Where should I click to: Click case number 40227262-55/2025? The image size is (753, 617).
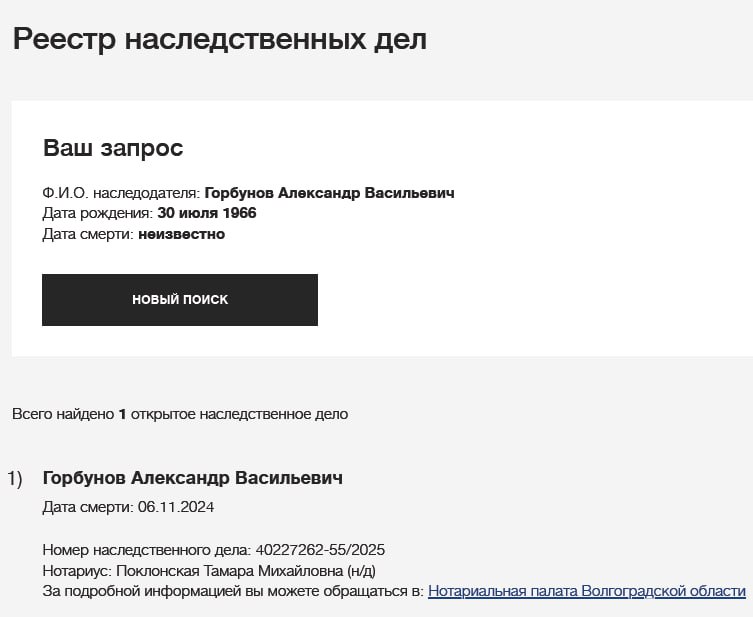click(x=320, y=550)
